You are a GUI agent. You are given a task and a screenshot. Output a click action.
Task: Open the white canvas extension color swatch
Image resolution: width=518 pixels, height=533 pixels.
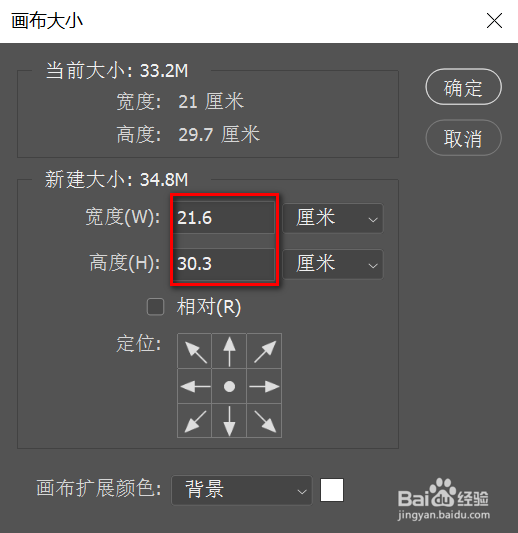[332, 490]
